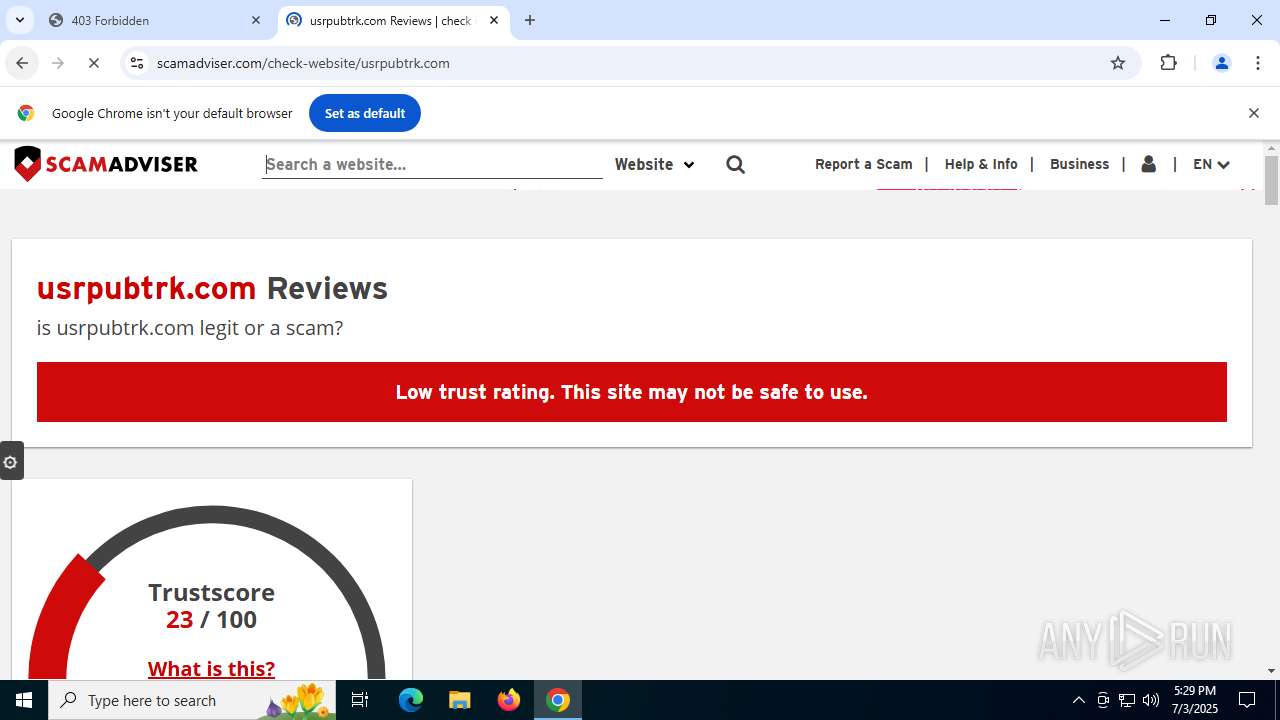Select the Chrome taskbar icon
The height and width of the screenshot is (720, 1280).
[x=558, y=700]
